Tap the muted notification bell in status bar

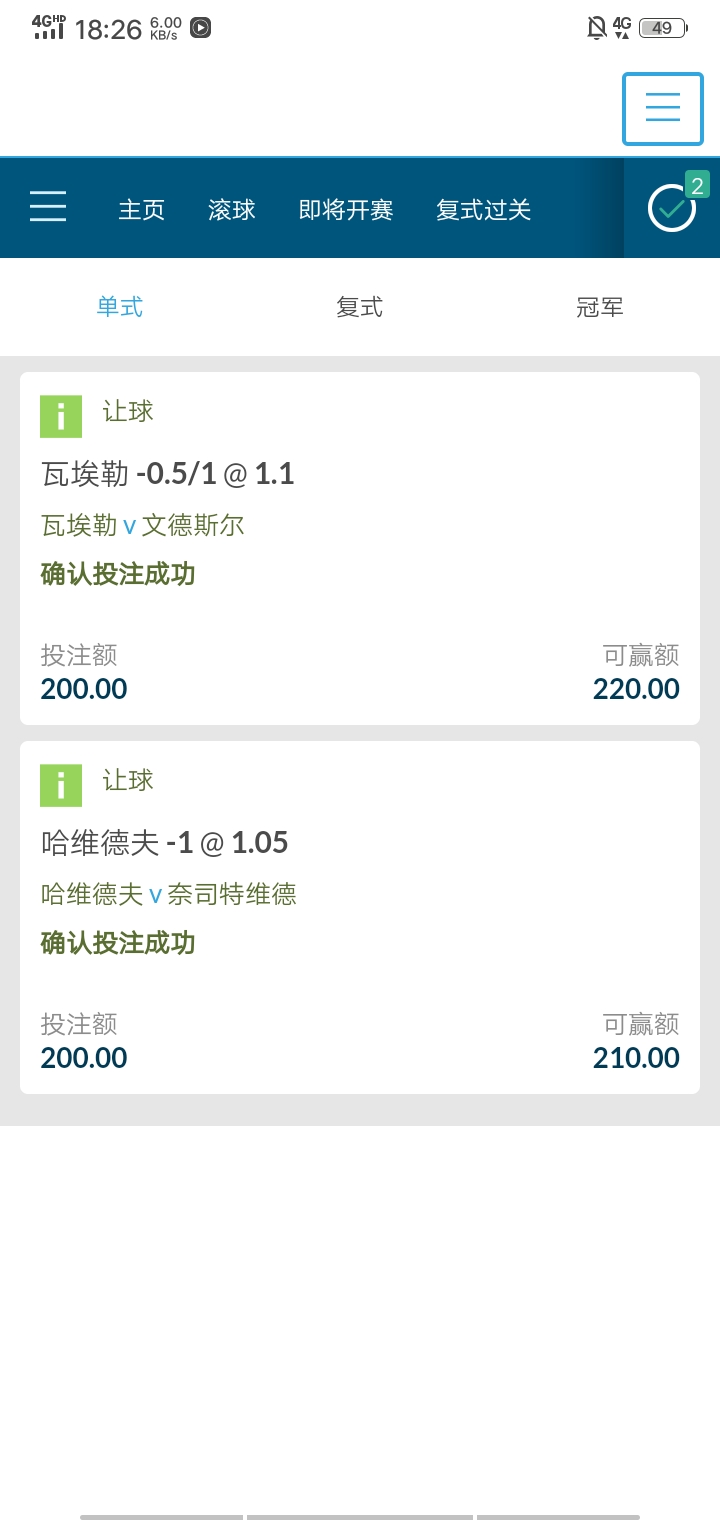(597, 28)
